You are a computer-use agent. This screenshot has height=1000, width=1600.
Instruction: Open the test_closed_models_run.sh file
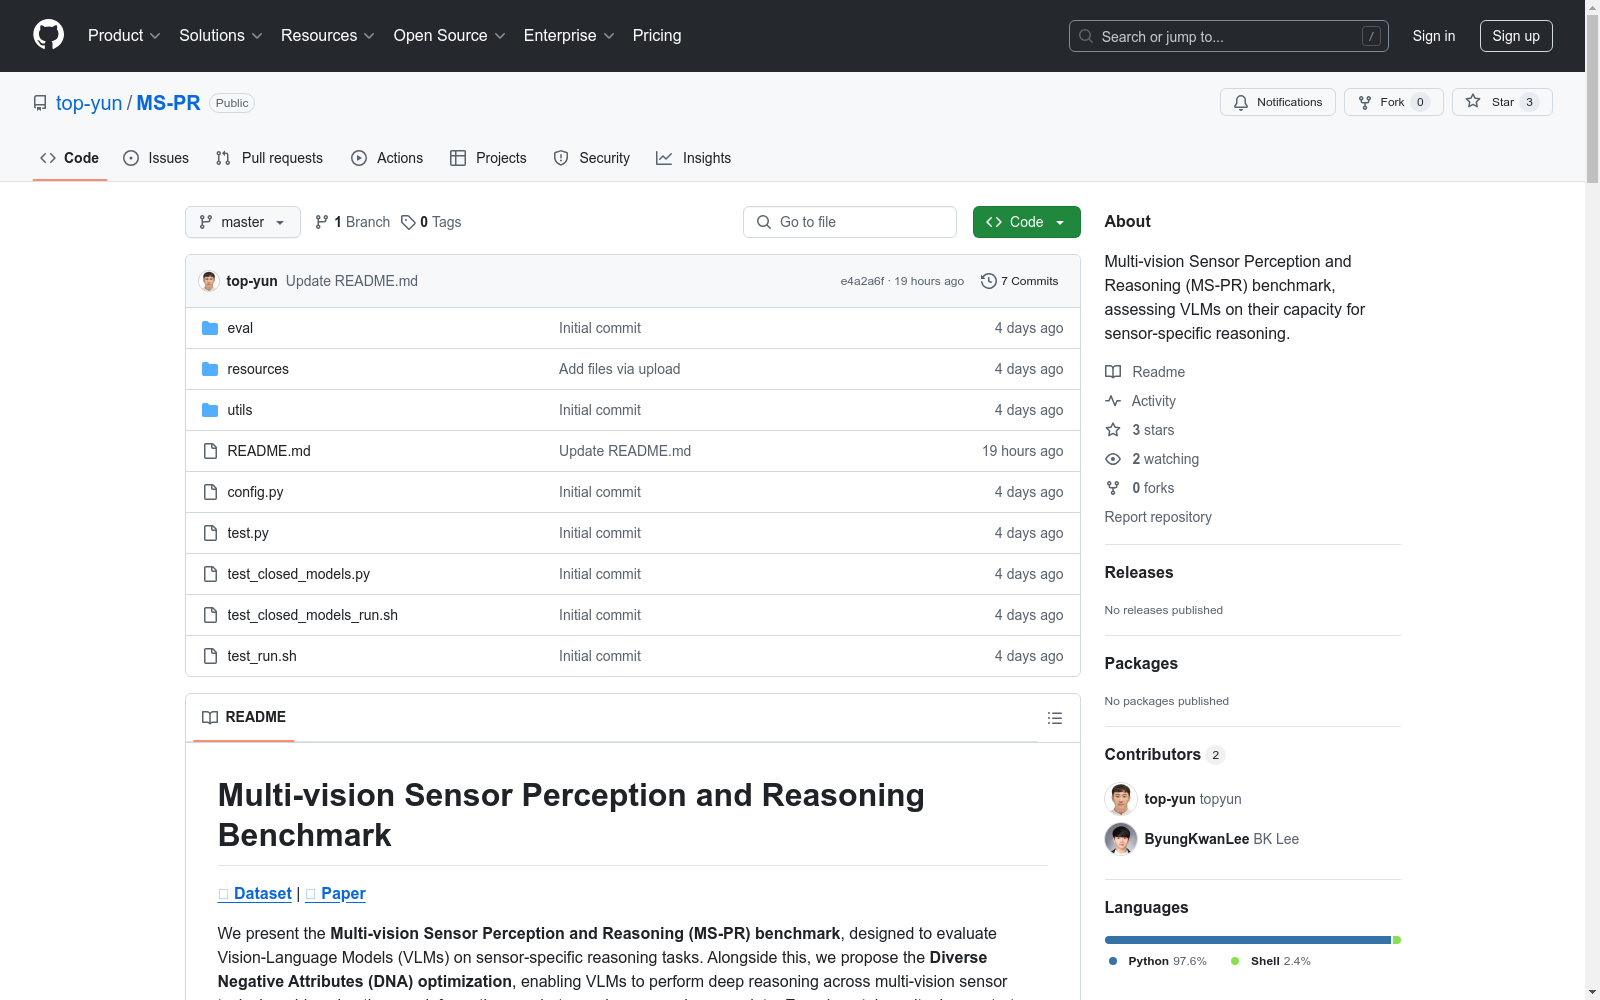312,615
